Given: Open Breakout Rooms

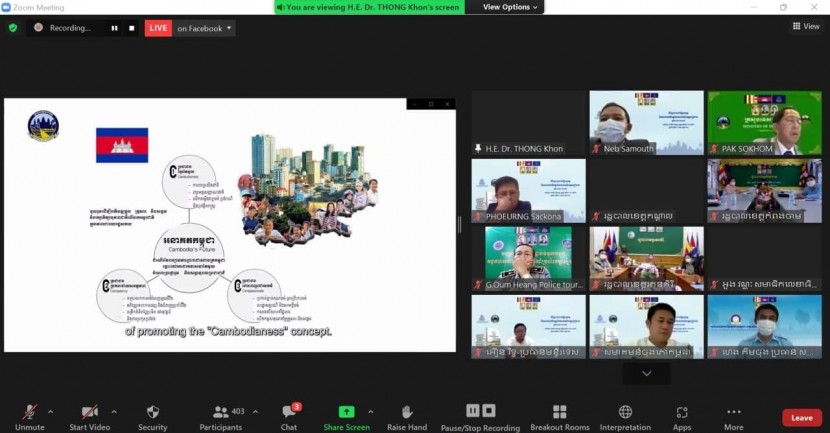Looking at the screenshot, I should pos(559,412).
